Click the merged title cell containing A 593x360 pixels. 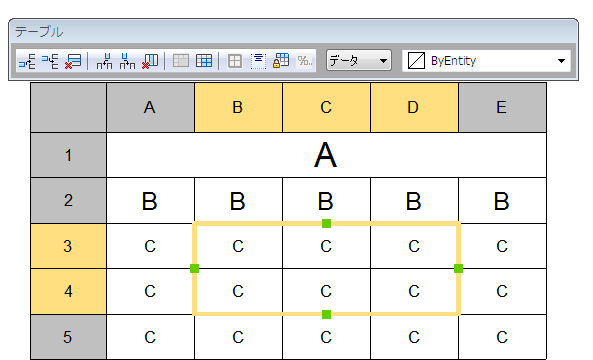tap(326, 155)
